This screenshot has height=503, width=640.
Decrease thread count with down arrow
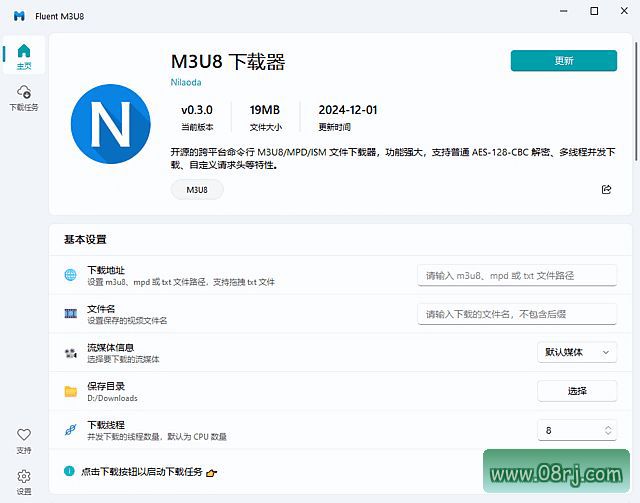(608, 433)
